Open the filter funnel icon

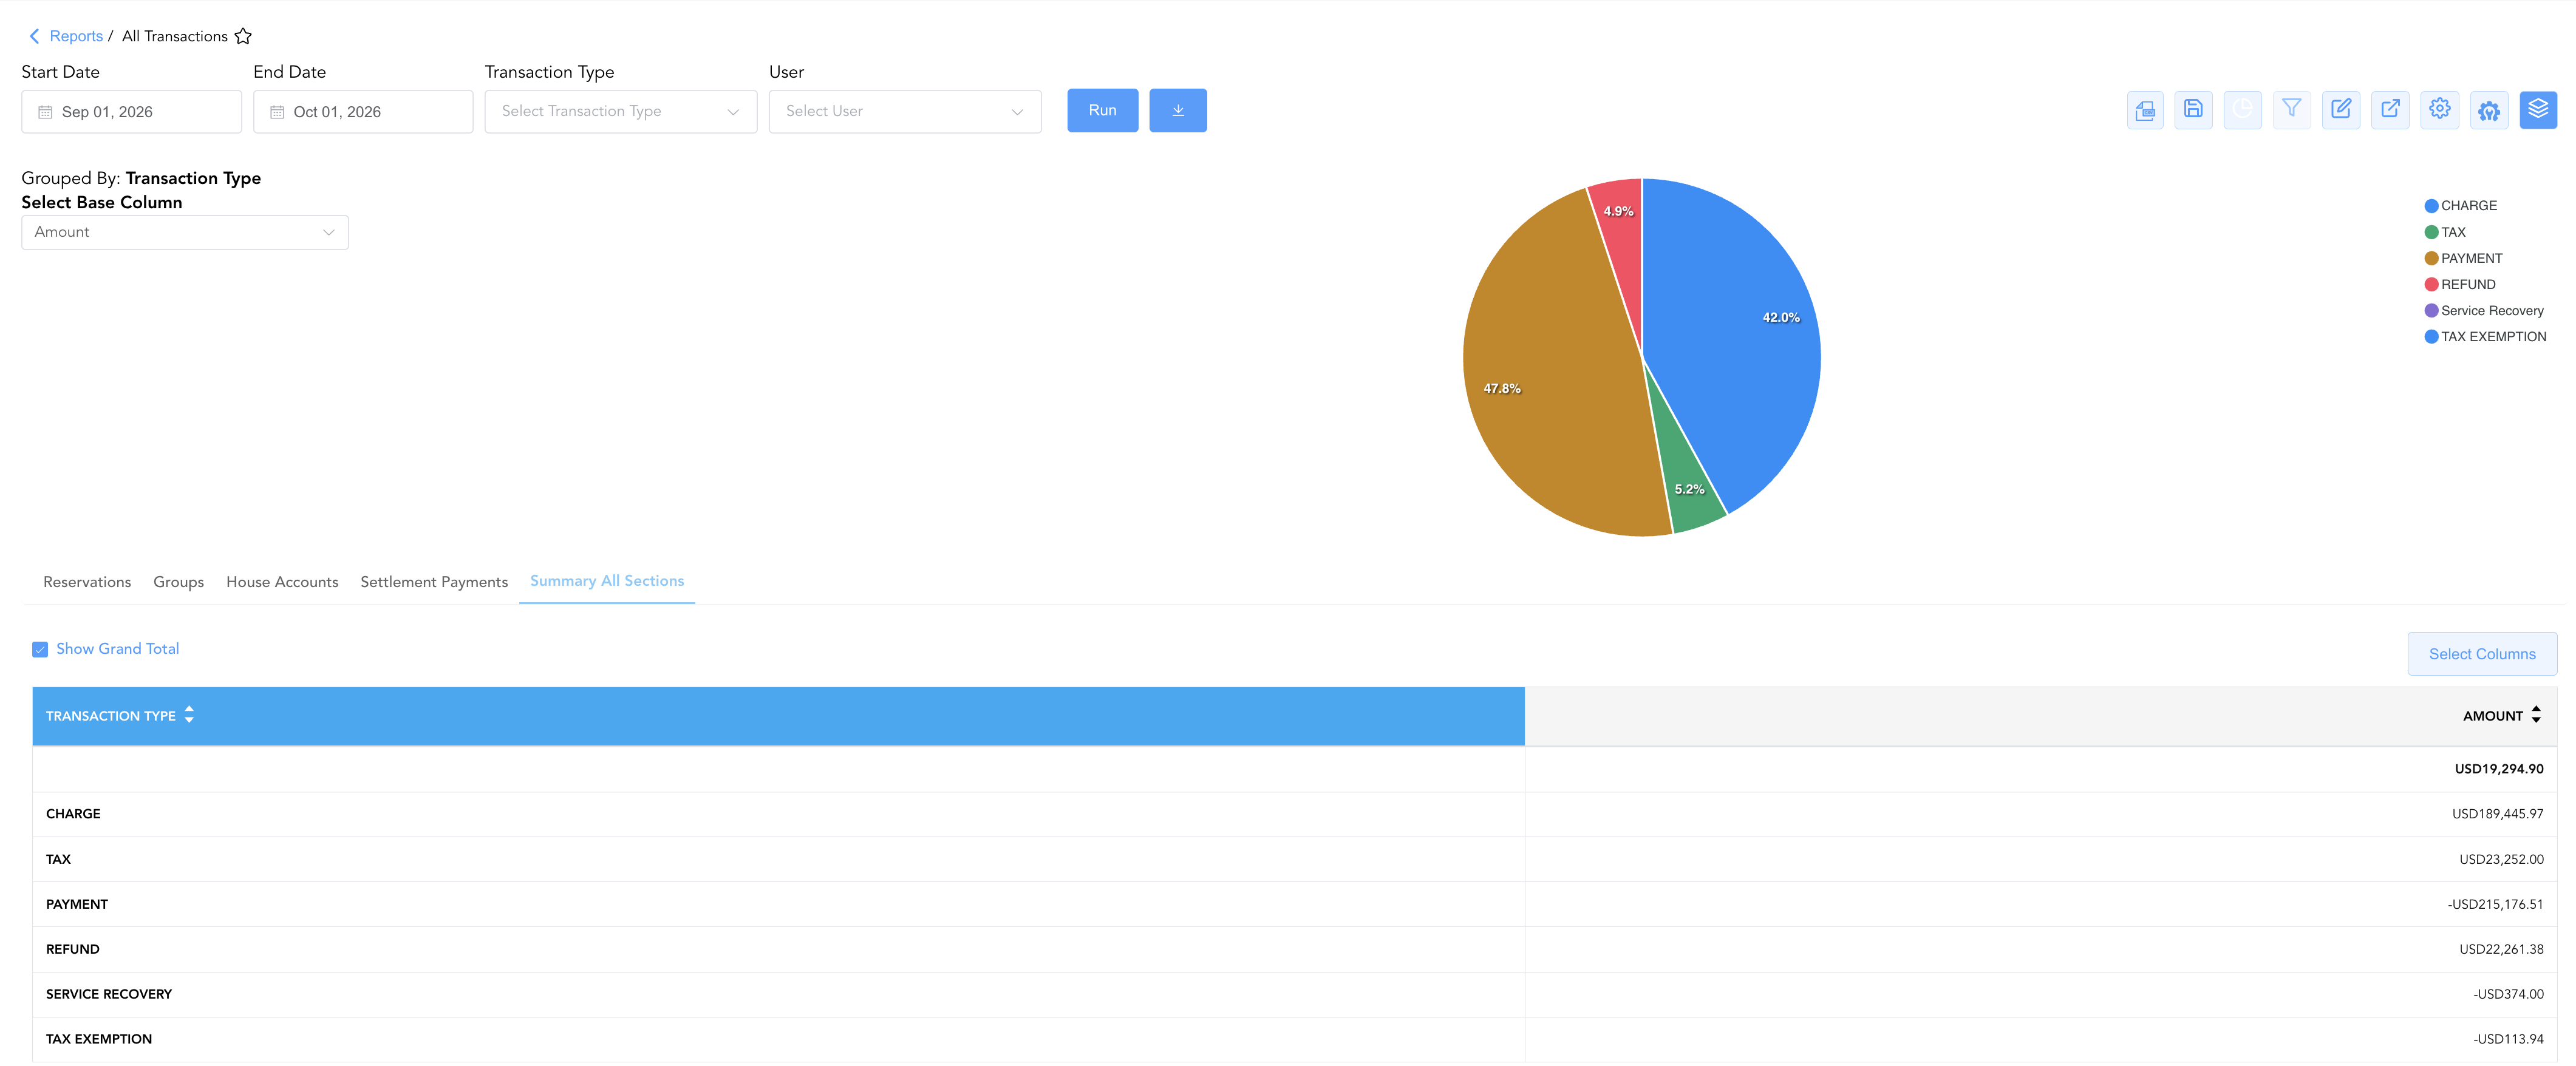click(2291, 110)
